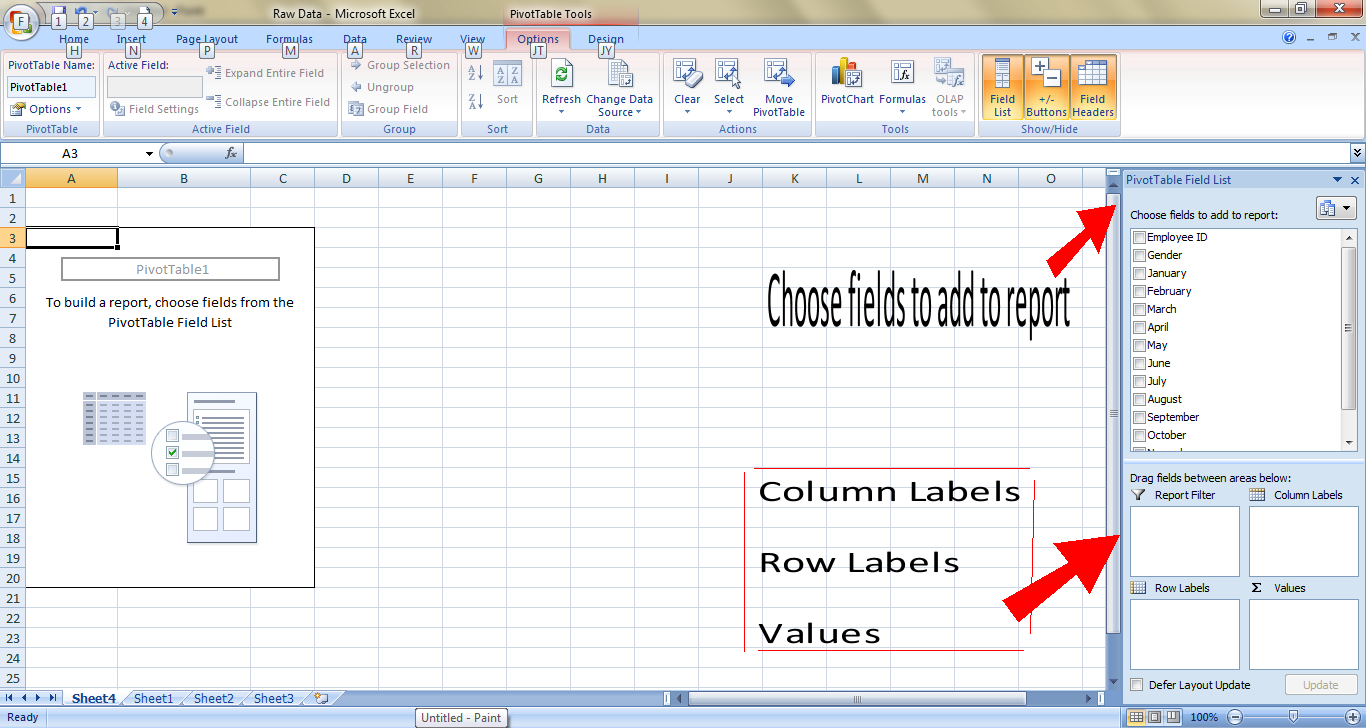
Task: Toggle Field Headers display
Action: (x=1093, y=87)
